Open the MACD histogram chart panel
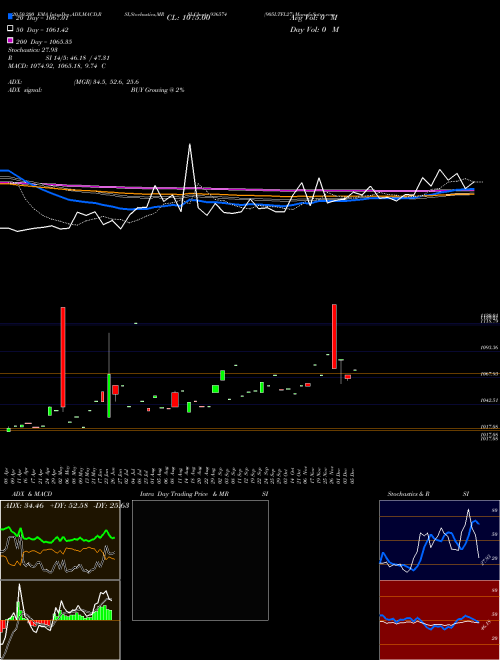 (60, 620)
